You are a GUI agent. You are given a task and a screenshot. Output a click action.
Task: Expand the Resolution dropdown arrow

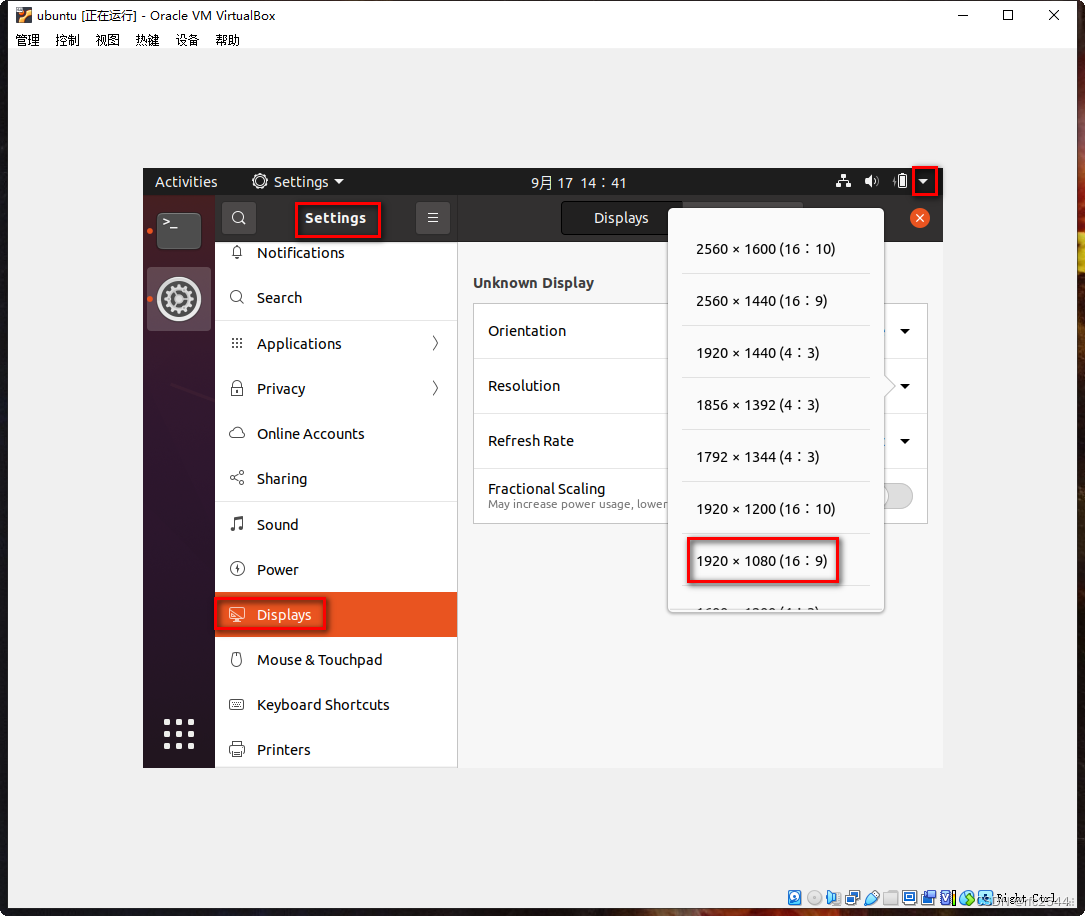click(904, 386)
